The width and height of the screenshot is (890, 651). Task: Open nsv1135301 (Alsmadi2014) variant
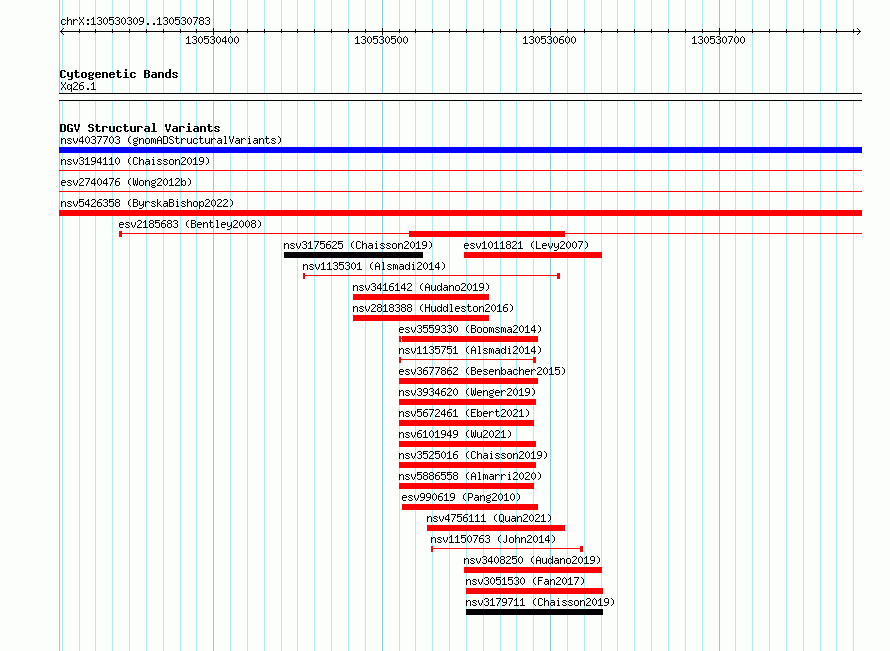pos(374,266)
